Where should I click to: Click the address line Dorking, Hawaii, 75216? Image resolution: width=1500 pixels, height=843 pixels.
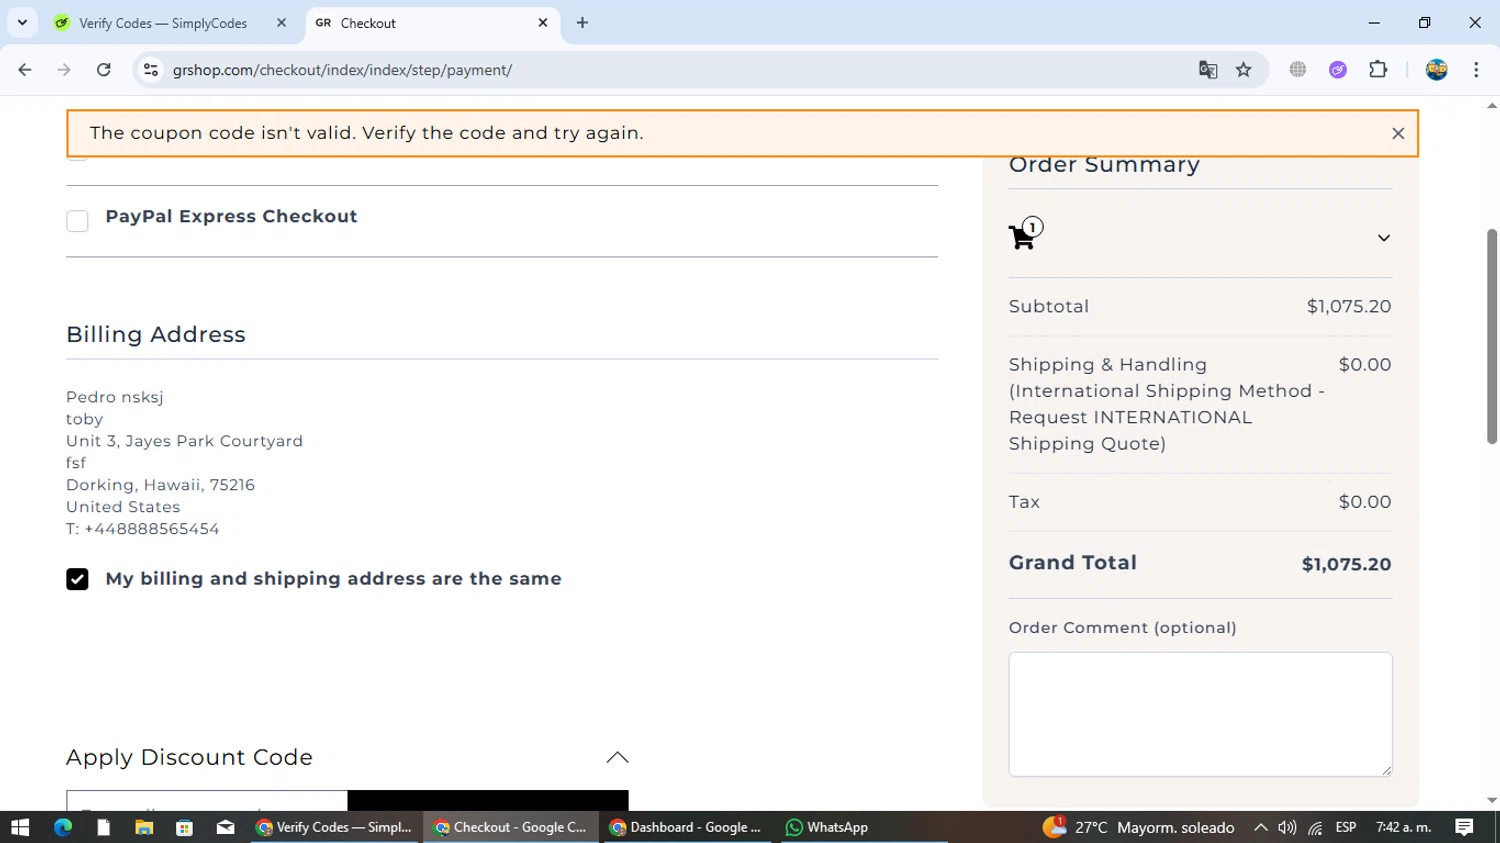click(x=160, y=485)
